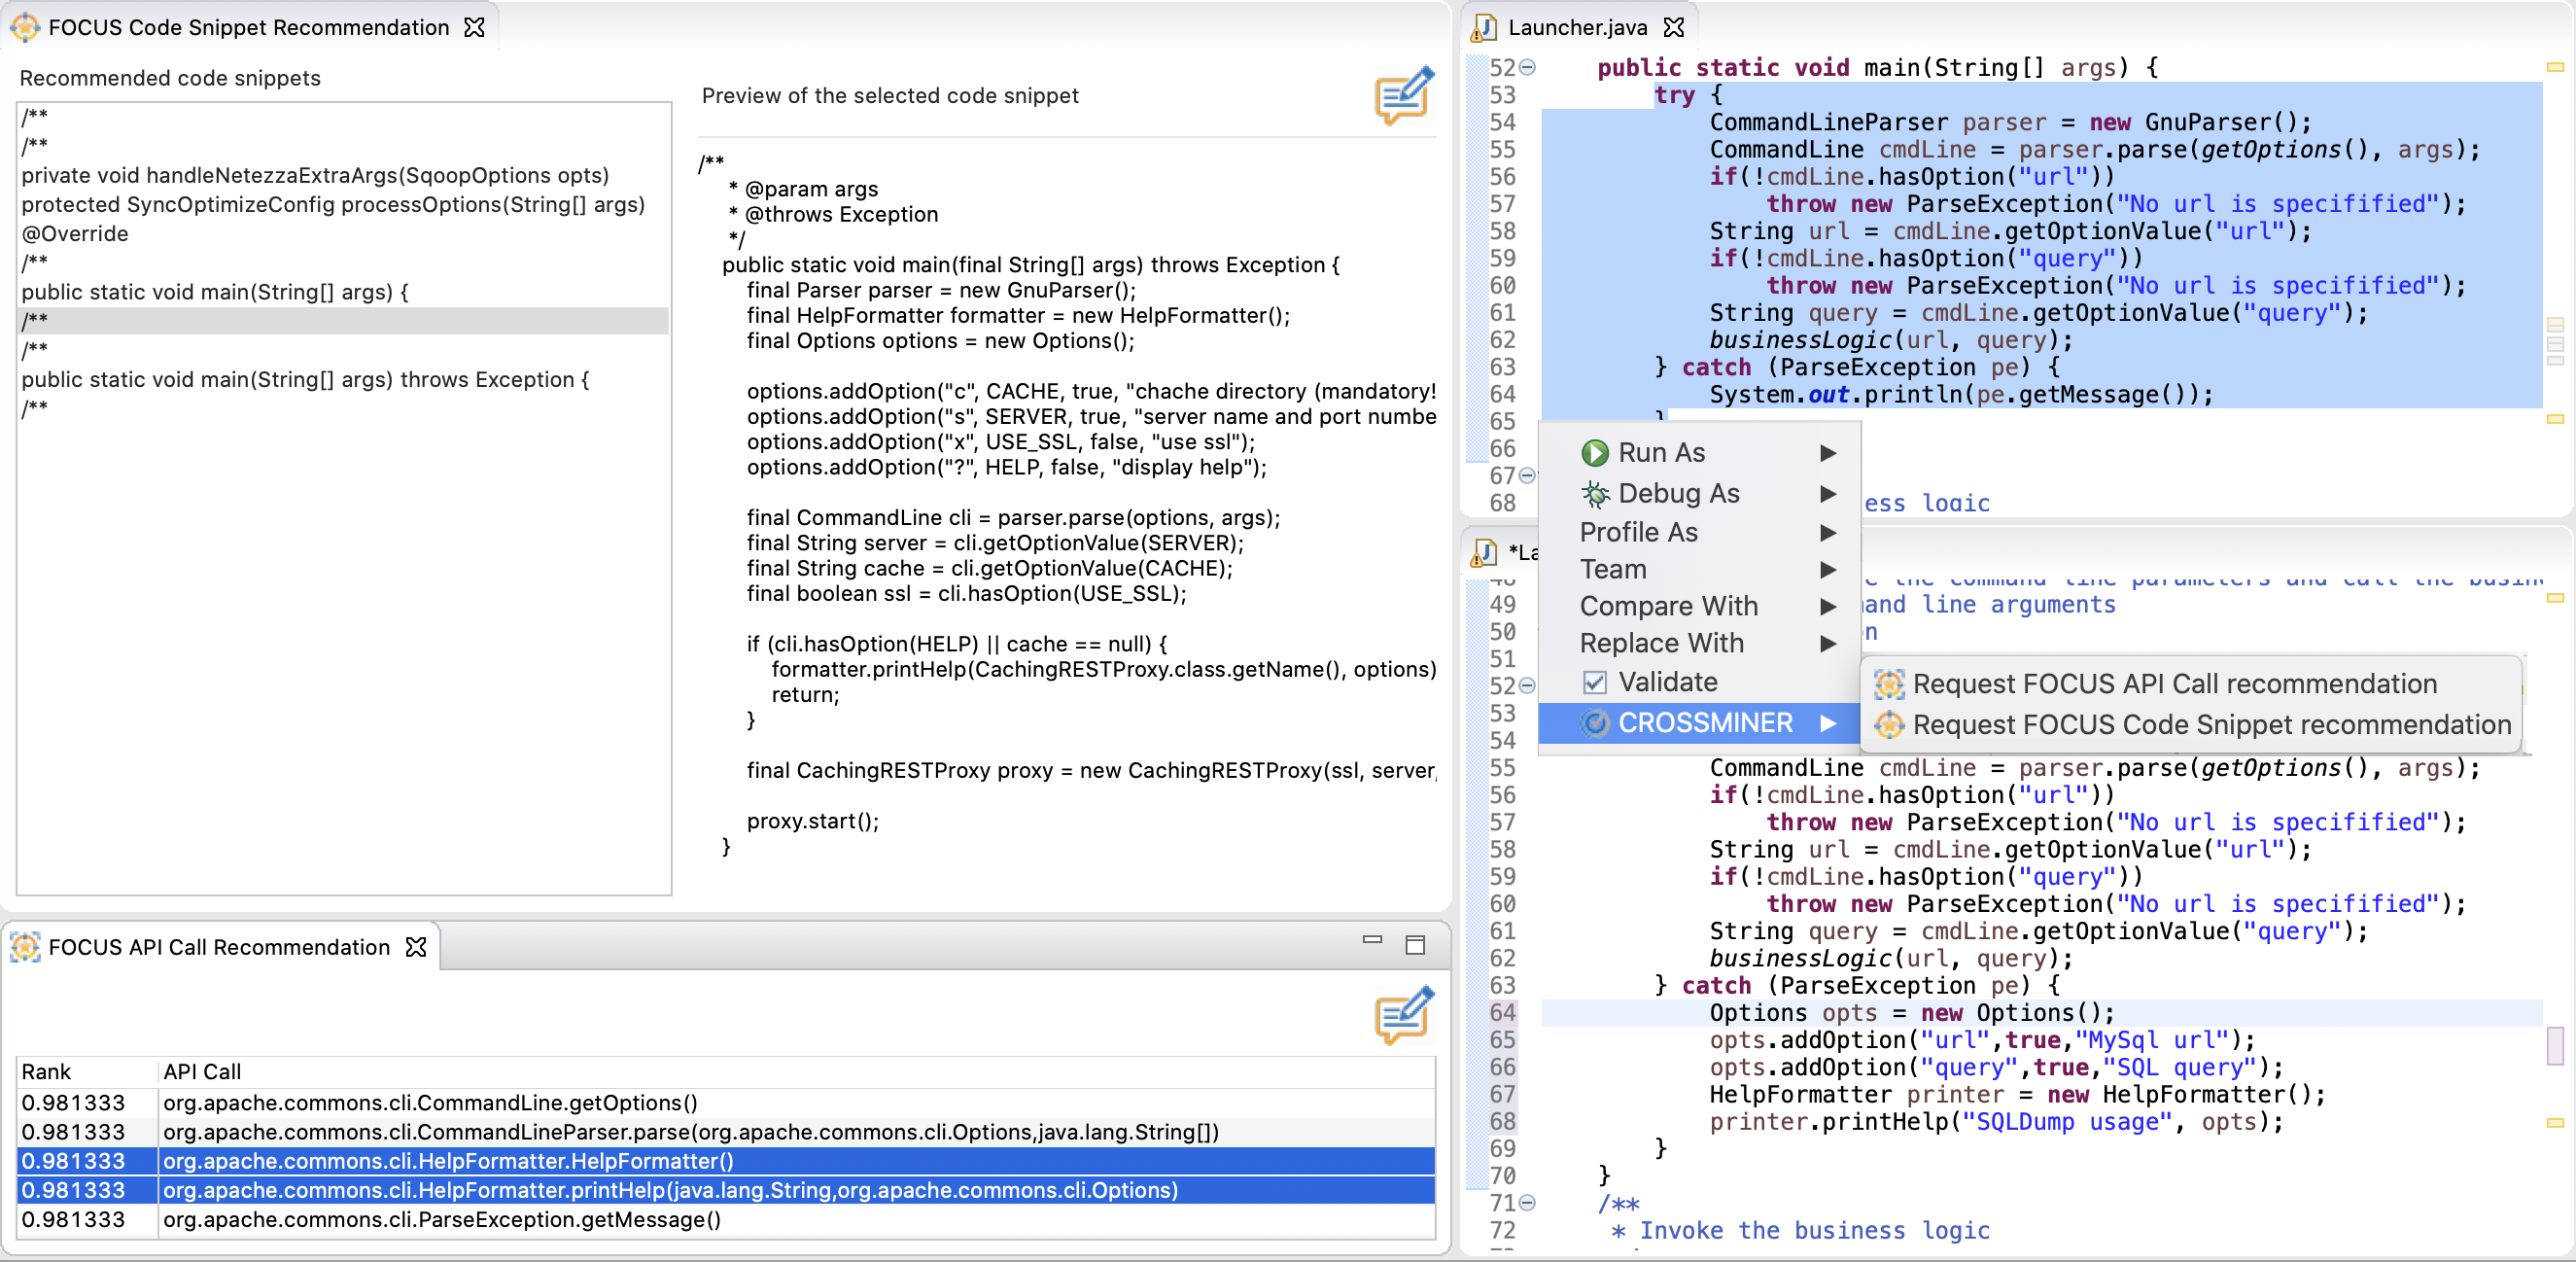
Task: Select Request FOCUS API Call recommendation
Action: point(2174,684)
